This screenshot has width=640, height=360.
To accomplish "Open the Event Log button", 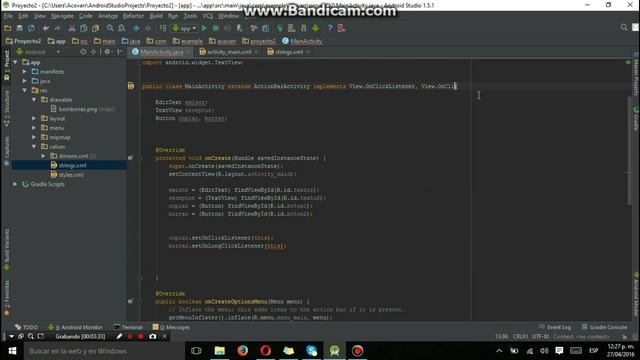I will tap(555, 327).
